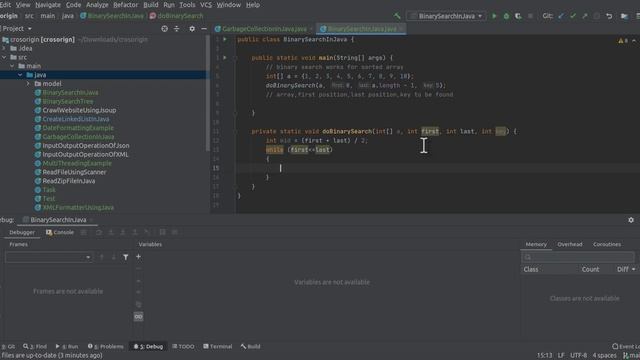Click the run gutter arrow beside main method

click(x=225, y=58)
